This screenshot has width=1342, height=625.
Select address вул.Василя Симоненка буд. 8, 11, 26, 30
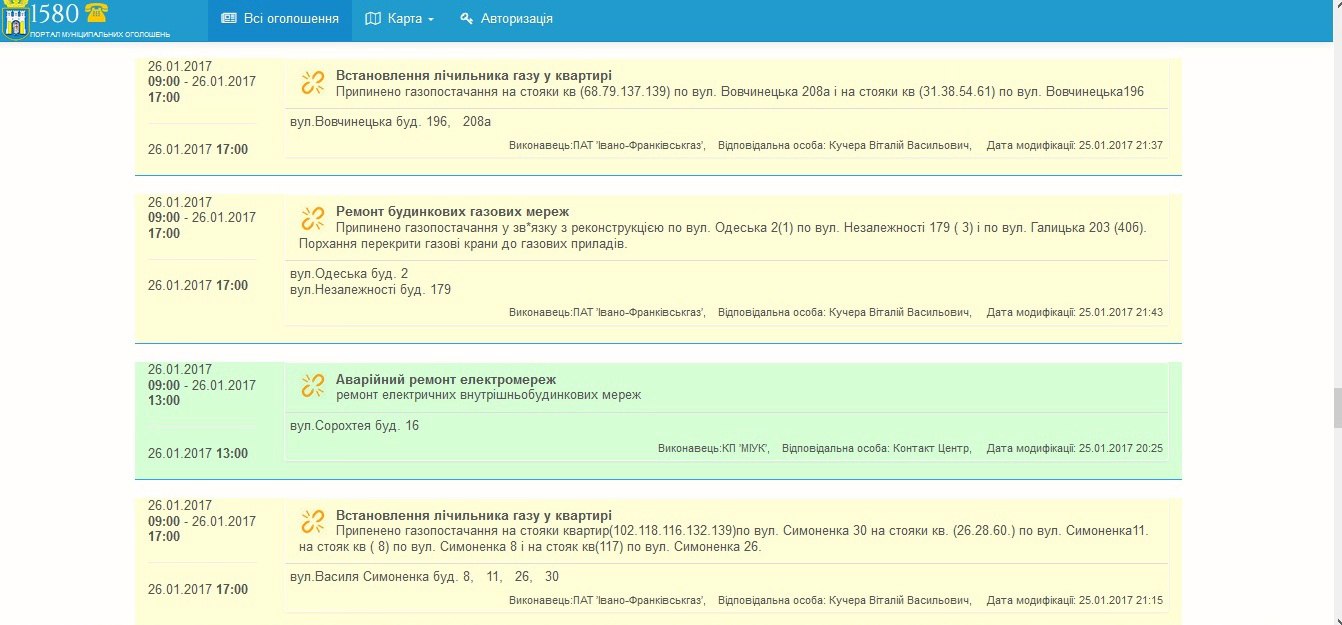[424, 576]
